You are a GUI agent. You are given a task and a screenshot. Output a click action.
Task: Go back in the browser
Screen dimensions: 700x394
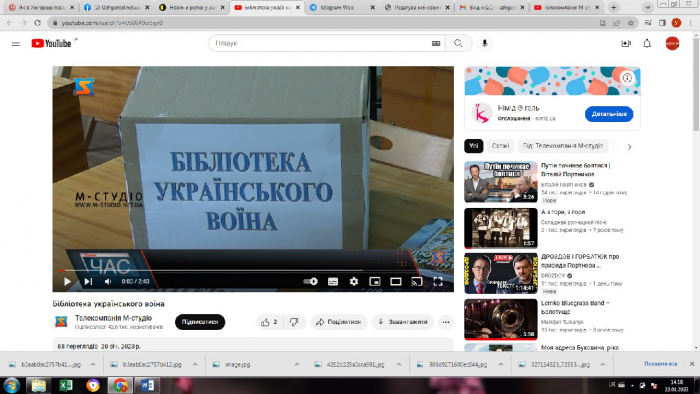coord(10,23)
